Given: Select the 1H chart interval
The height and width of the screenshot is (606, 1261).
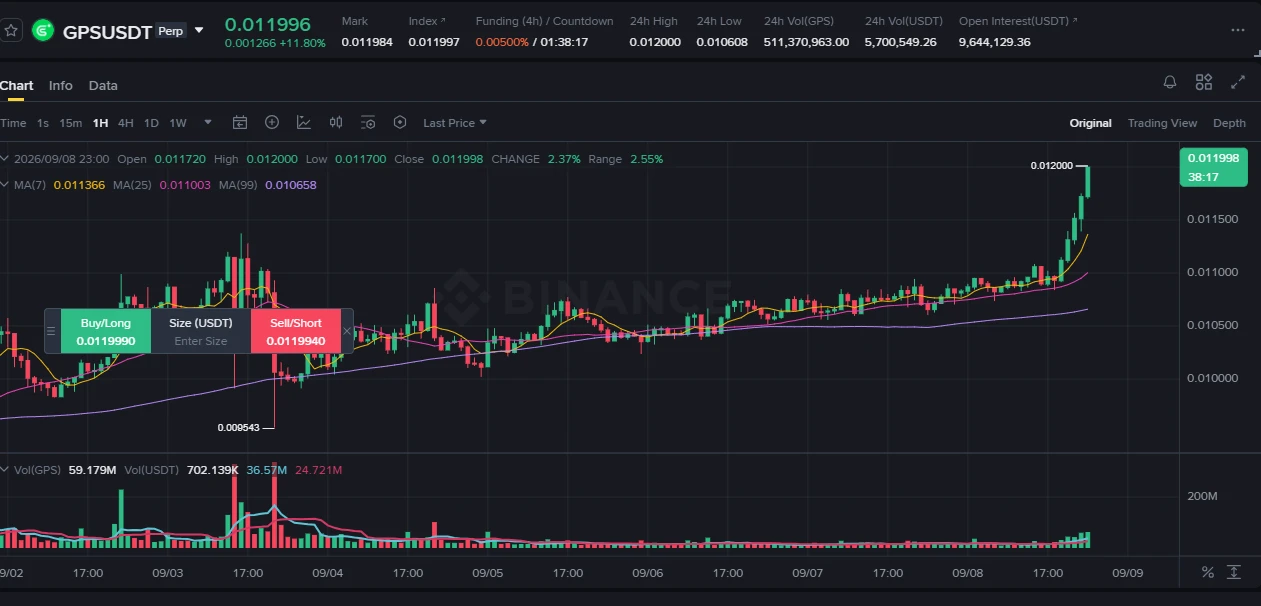Looking at the screenshot, I should [100, 123].
